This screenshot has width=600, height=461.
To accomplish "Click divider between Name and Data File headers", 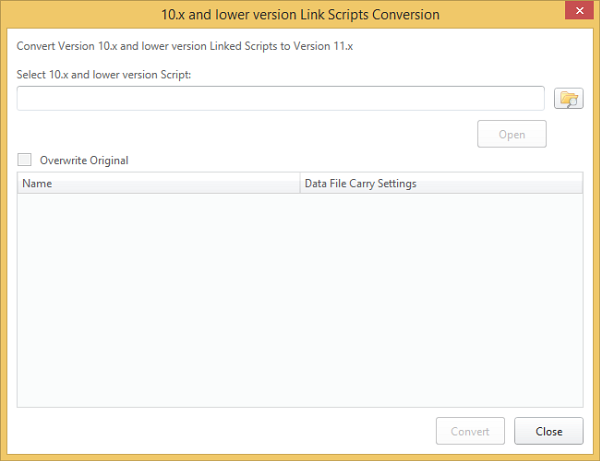I will (x=300, y=184).
